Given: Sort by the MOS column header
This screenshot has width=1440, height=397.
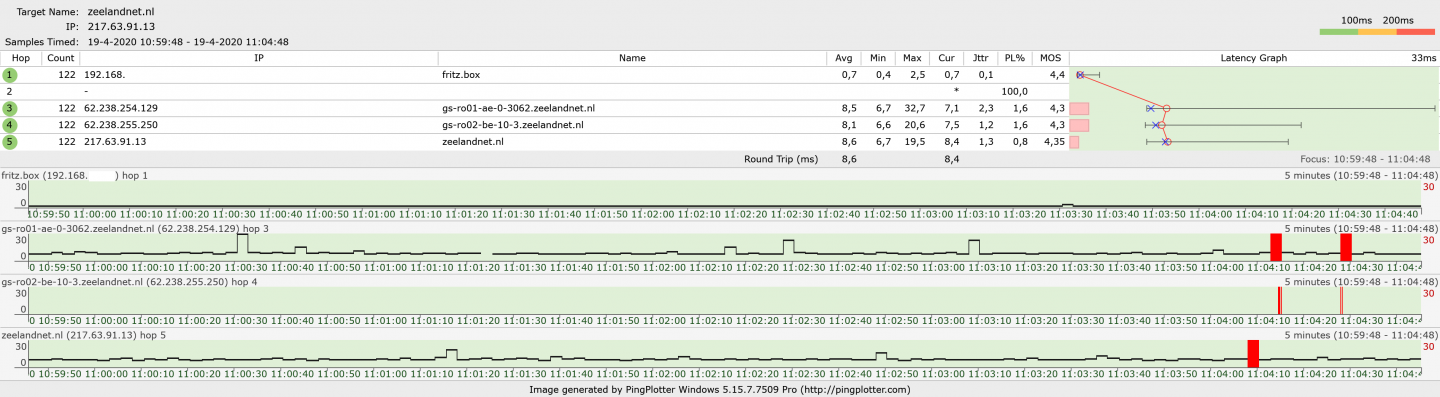Looking at the screenshot, I should 1050,58.
